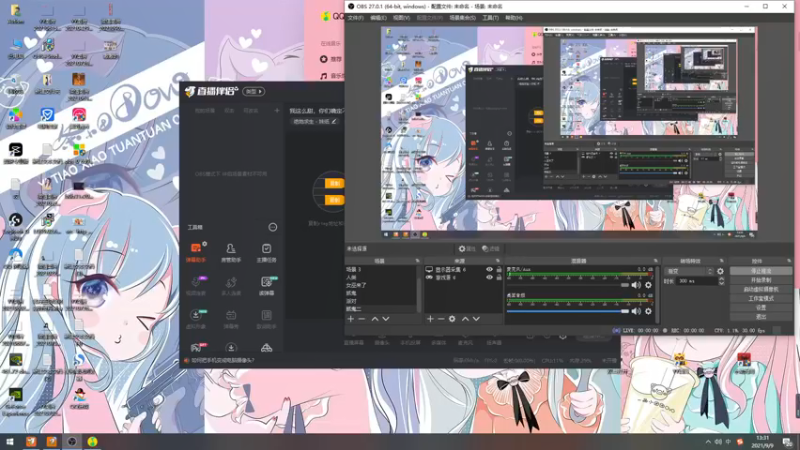The height and width of the screenshot is (450, 800).
Task: Click the mixer dock vertical scrollbar
Action: [x=658, y=294]
